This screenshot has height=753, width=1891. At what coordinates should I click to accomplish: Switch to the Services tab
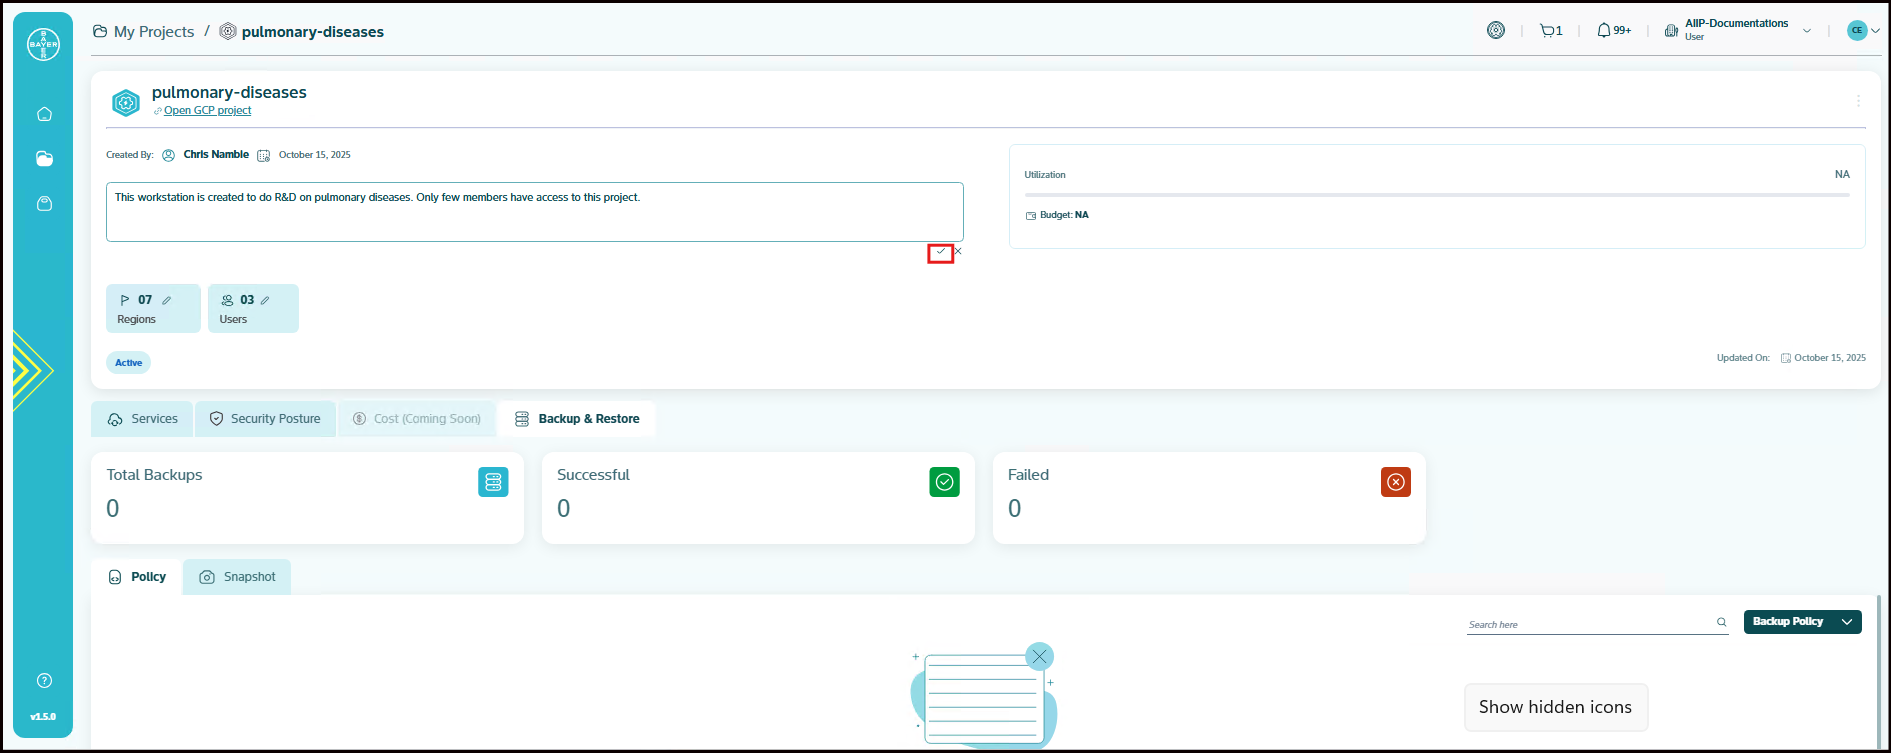click(x=143, y=419)
